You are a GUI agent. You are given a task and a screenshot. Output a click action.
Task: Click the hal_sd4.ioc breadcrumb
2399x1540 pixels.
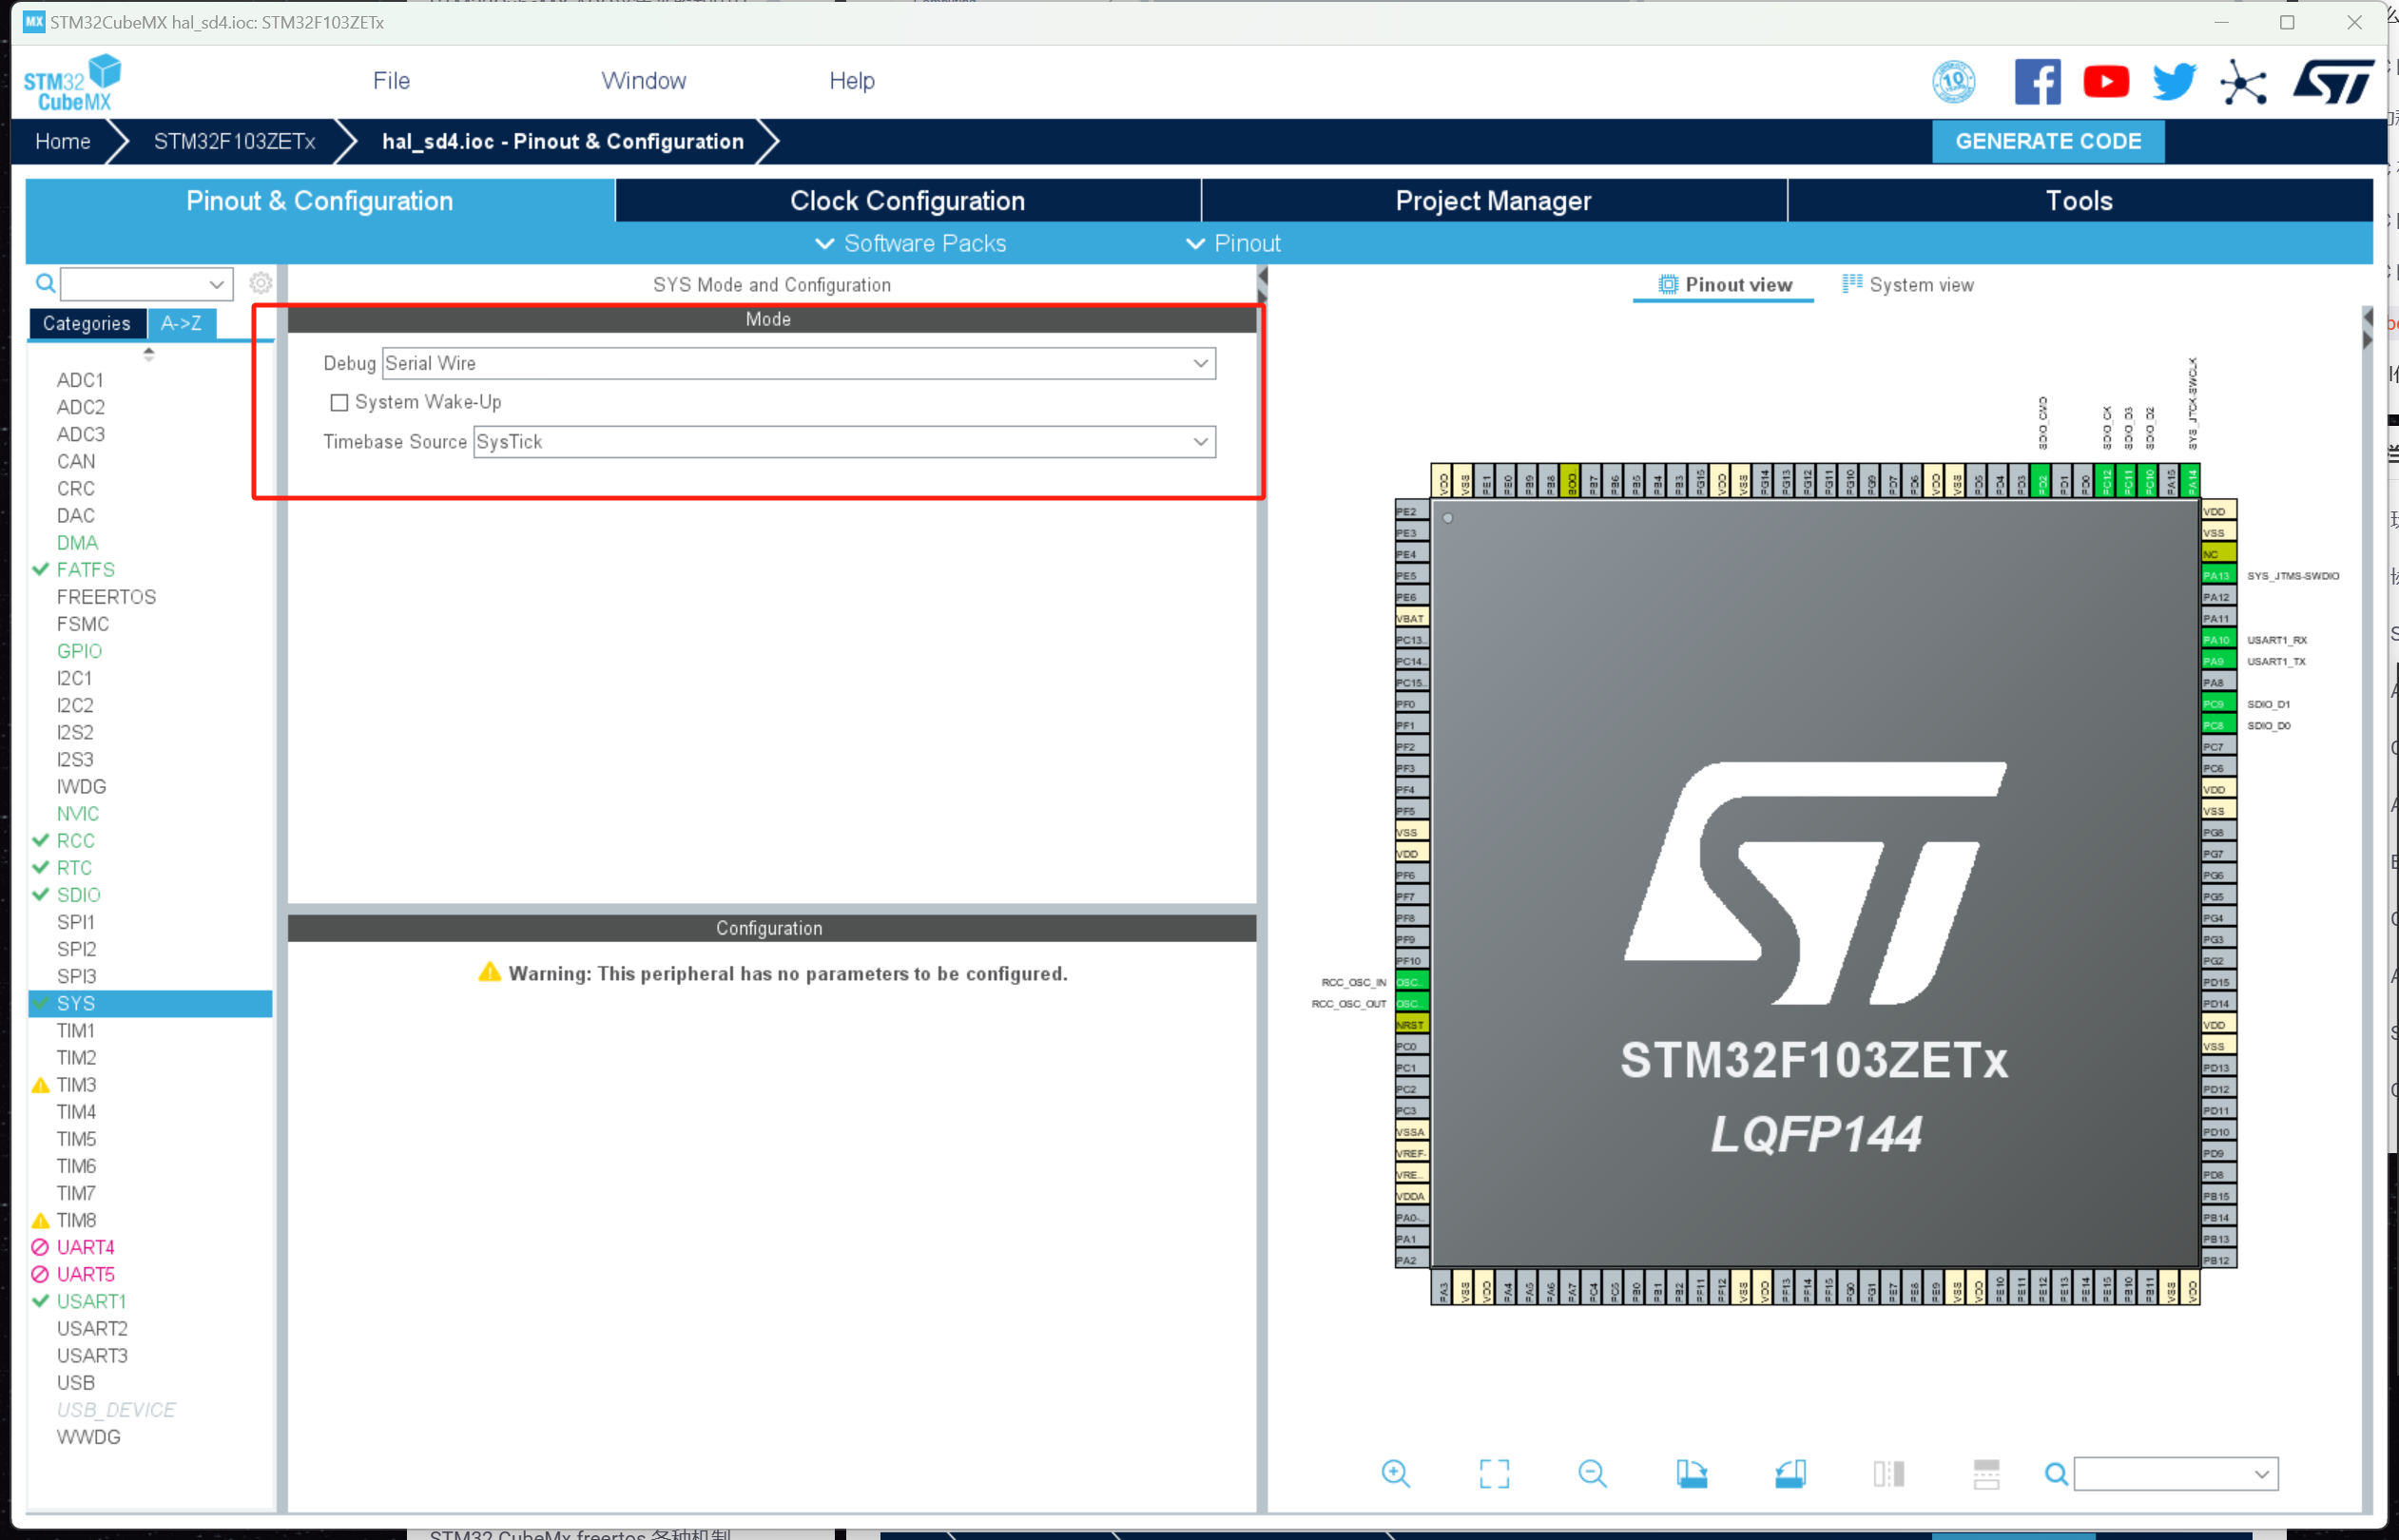(562, 141)
